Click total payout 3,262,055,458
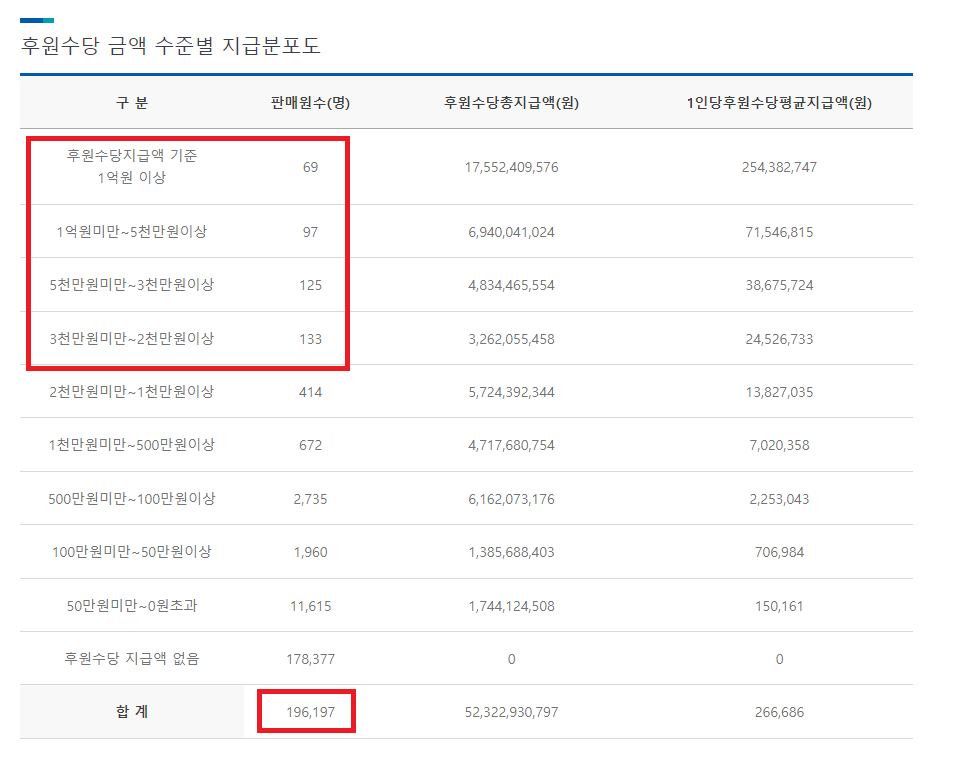The image size is (976, 757). tap(511, 339)
